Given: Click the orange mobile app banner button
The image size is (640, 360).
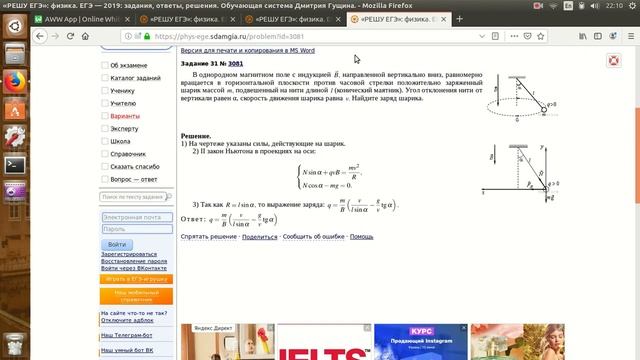Looking at the screenshot, I should point(136,296).
